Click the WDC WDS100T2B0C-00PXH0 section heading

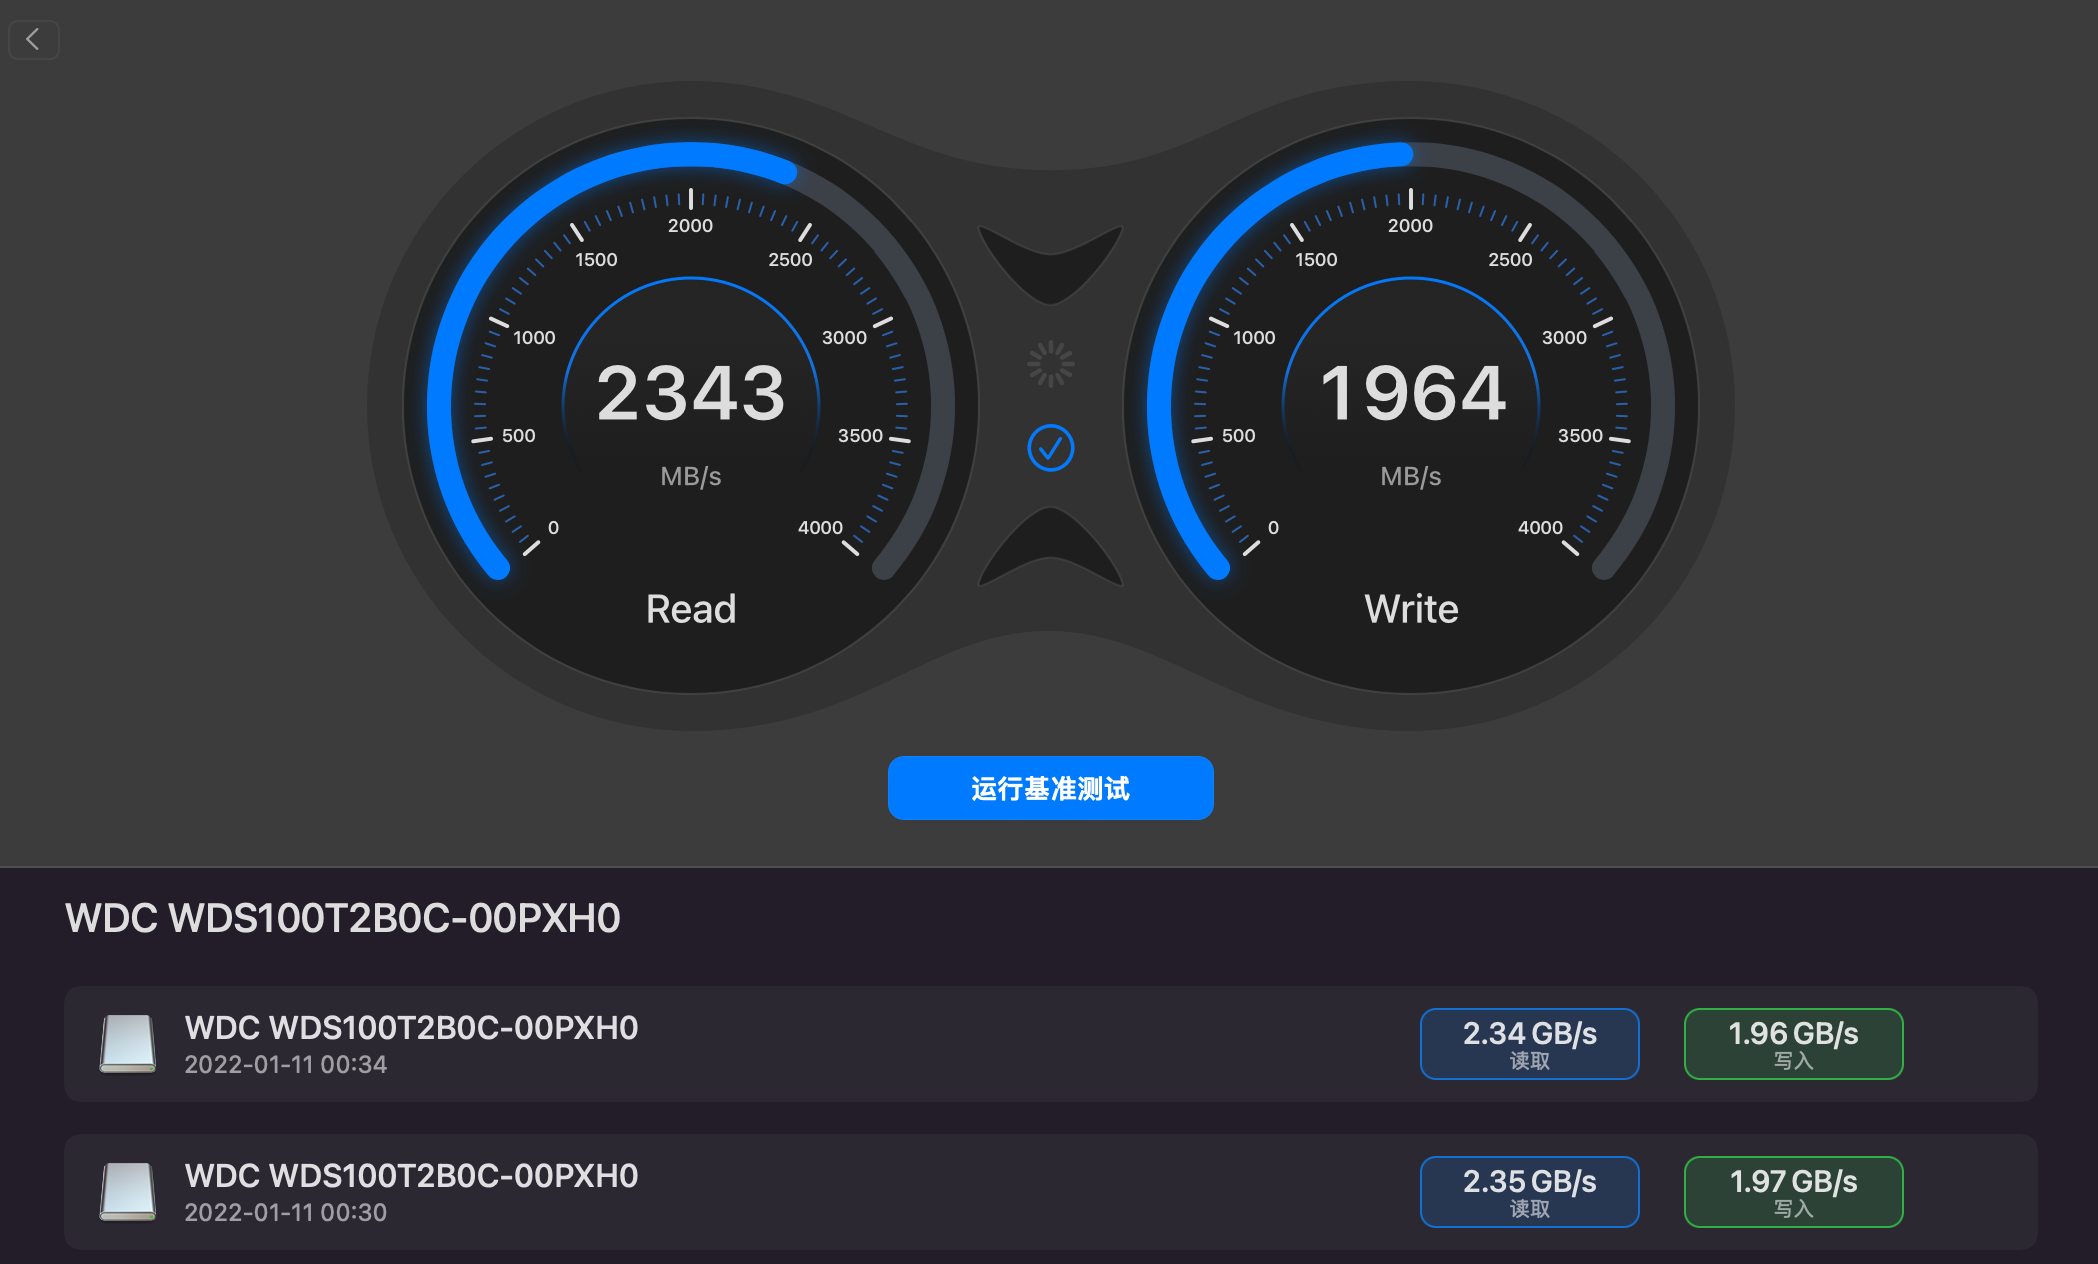[343, 918]
